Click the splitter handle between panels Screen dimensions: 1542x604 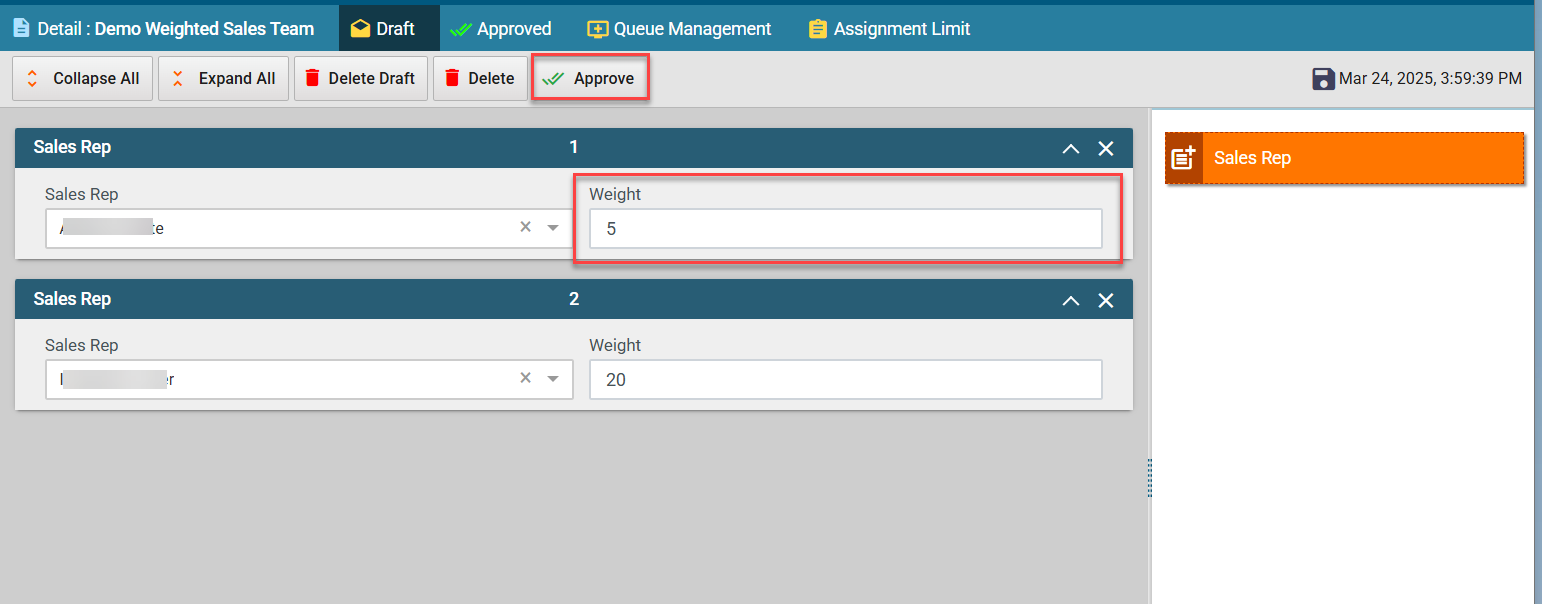pyautogui.click(x=1150, y=478)
